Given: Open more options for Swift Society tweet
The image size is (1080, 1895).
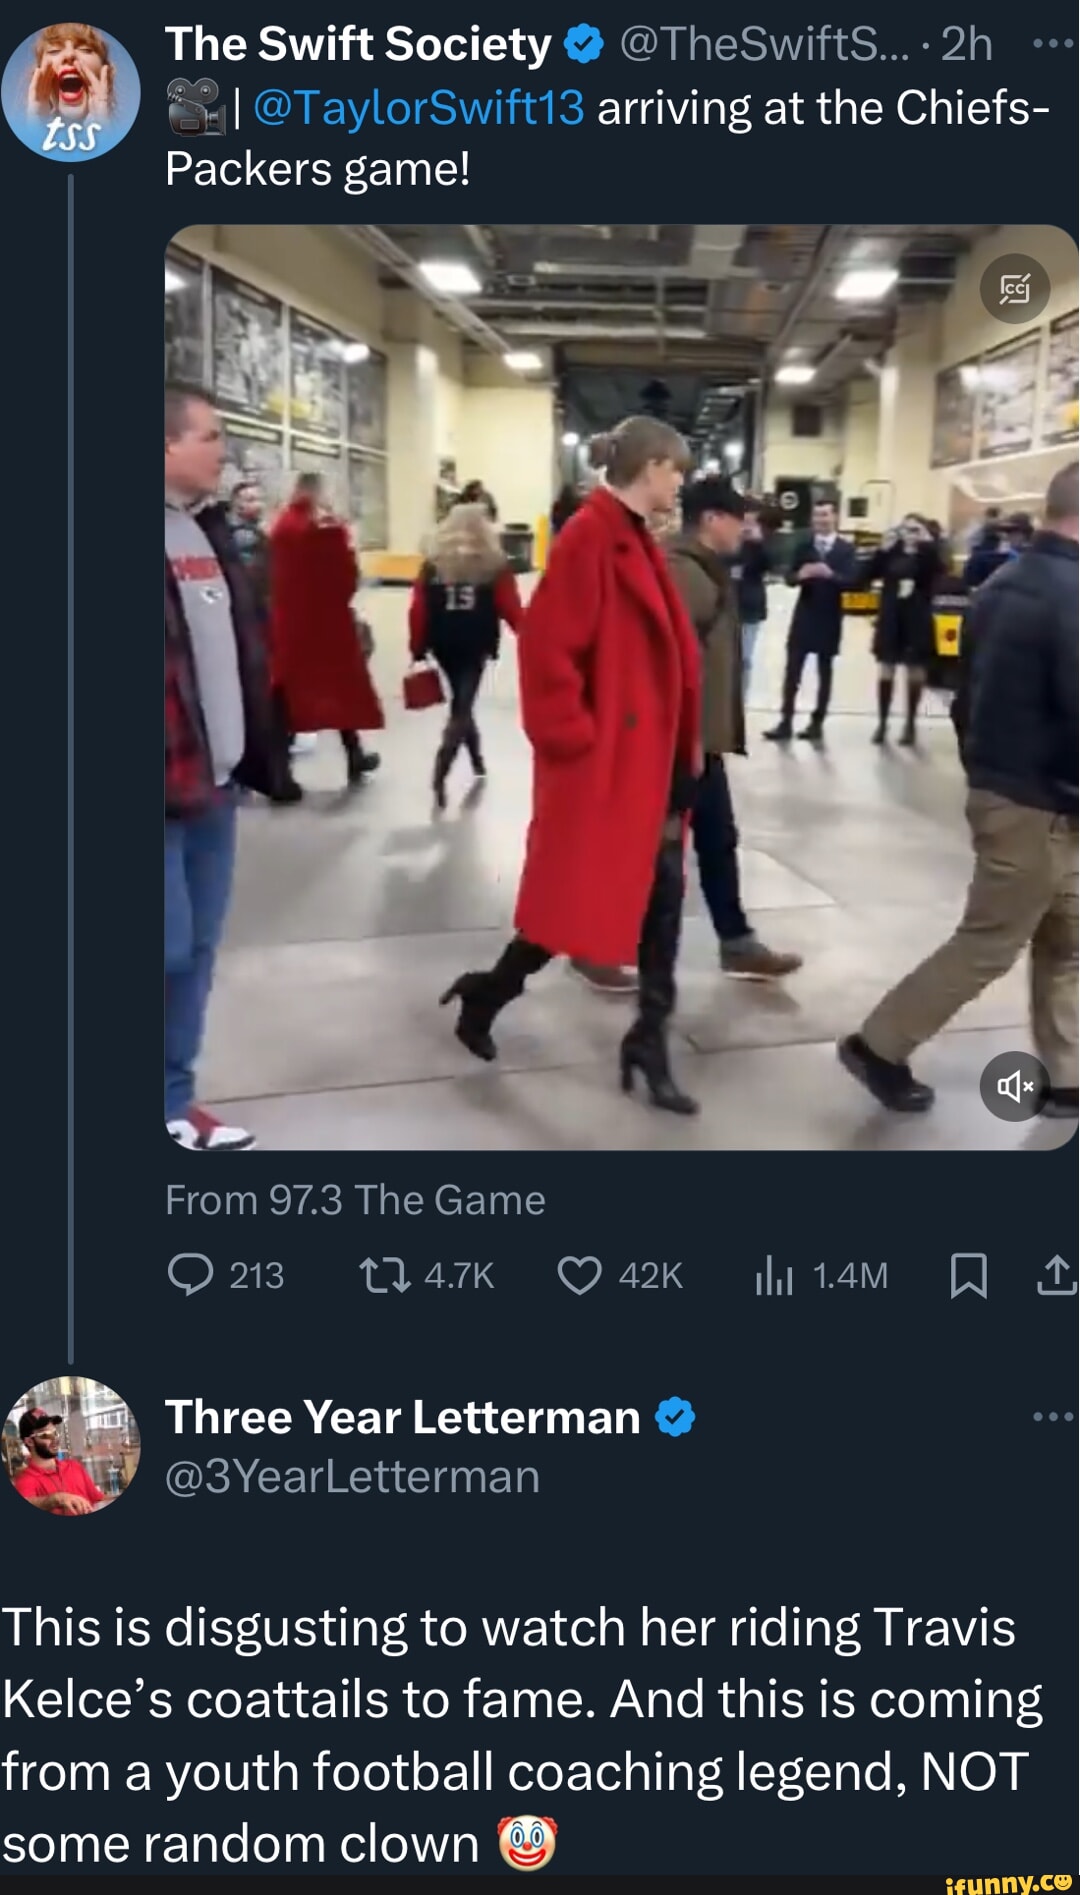Looking at the screenshot, I should tap(1052, 45).
